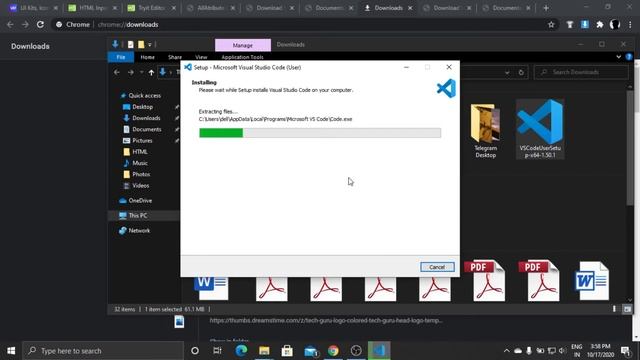Image resolution: width=640 pixels, height=360 pixels.
Task: Select Desktop in File Explorer sidebar
Action: pos(142,107)
